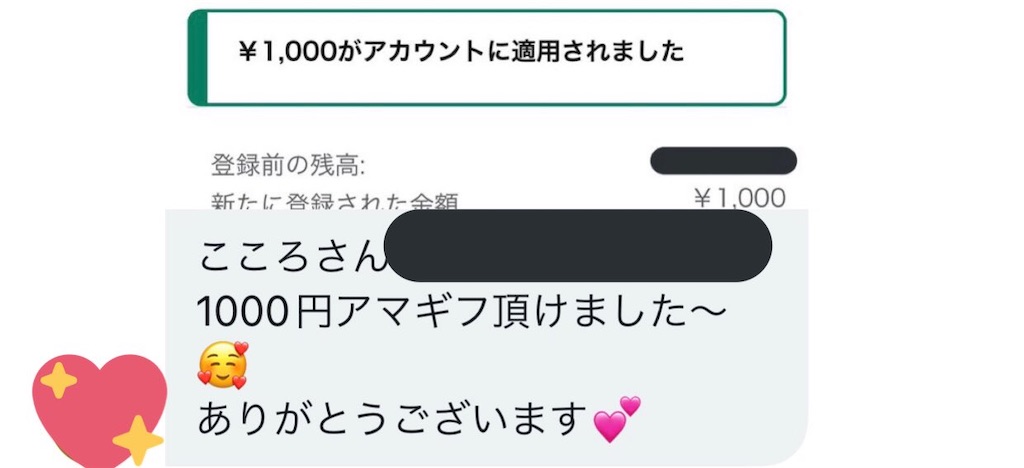This screenshot has width=1024, height=468.
Task: Click the 新たに登録された金額 label
Action: coord(334,200)
